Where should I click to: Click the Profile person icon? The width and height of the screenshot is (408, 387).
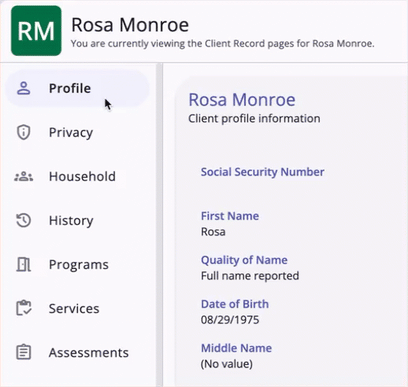[24, 88]
